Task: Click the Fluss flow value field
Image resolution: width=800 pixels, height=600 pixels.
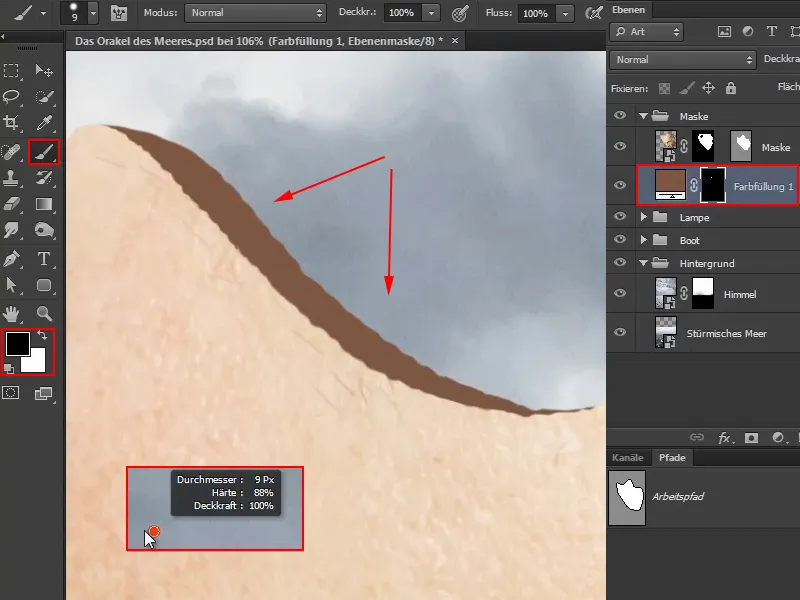Action: [x=536, y=14]
